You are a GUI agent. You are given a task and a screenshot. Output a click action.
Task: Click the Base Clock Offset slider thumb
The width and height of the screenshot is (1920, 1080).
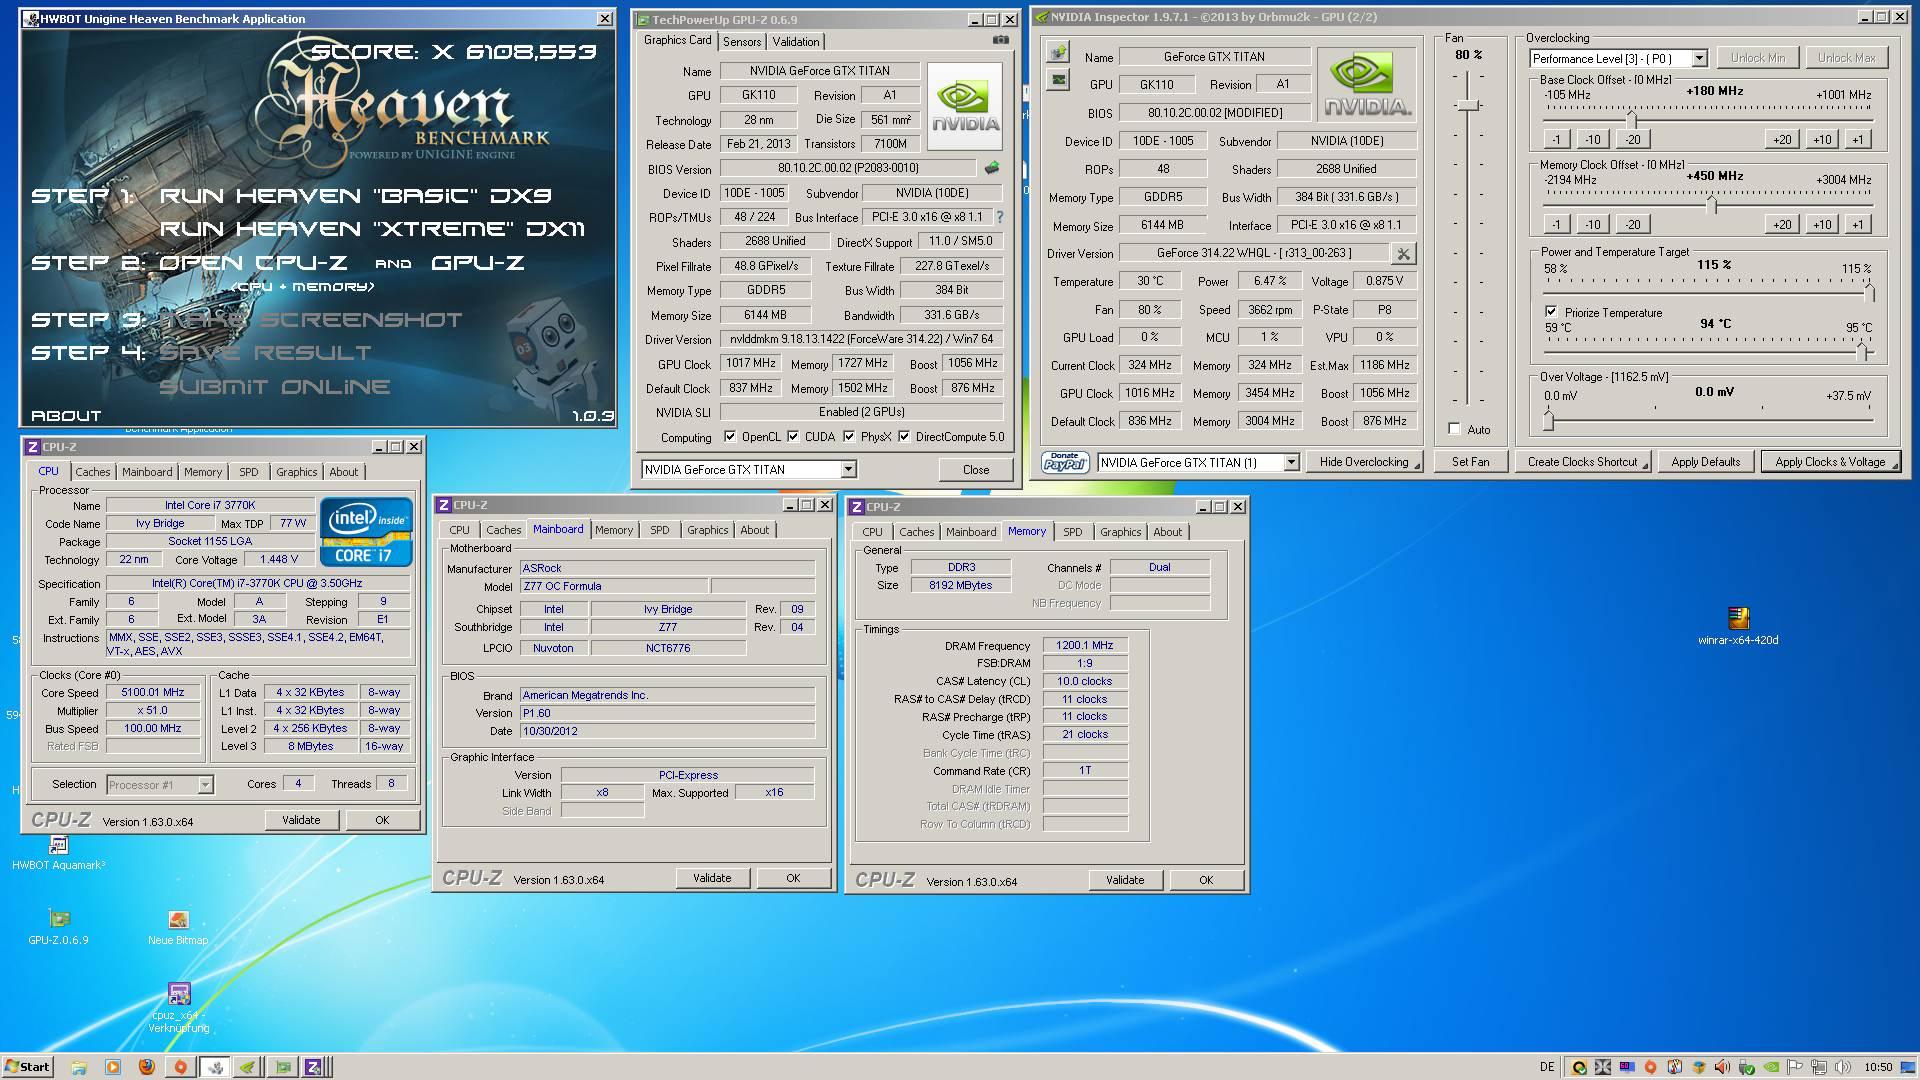tap(1631, 120)
